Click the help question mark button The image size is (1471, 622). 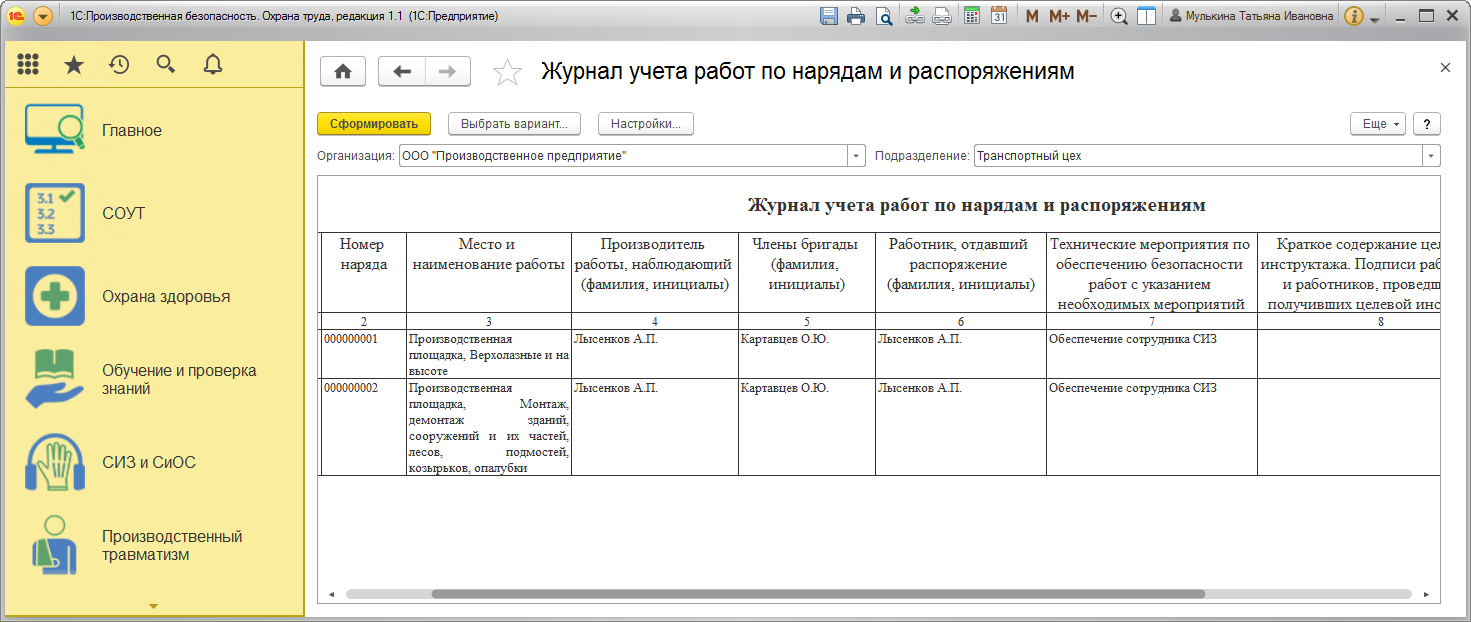(x=1427, y=124)
